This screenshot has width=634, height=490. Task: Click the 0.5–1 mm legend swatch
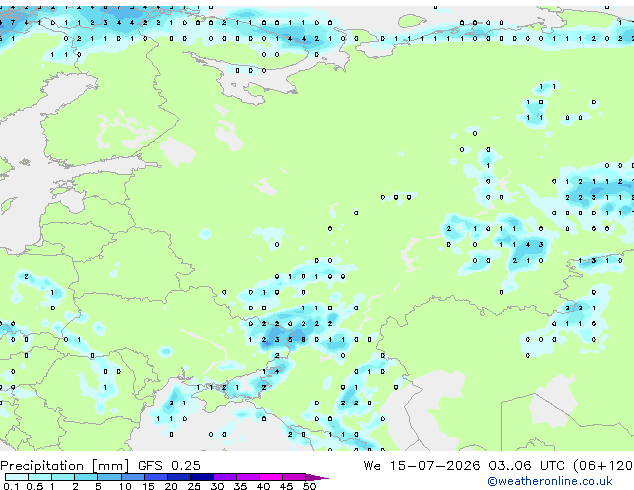pyautogui.click(x=40, y=477)
